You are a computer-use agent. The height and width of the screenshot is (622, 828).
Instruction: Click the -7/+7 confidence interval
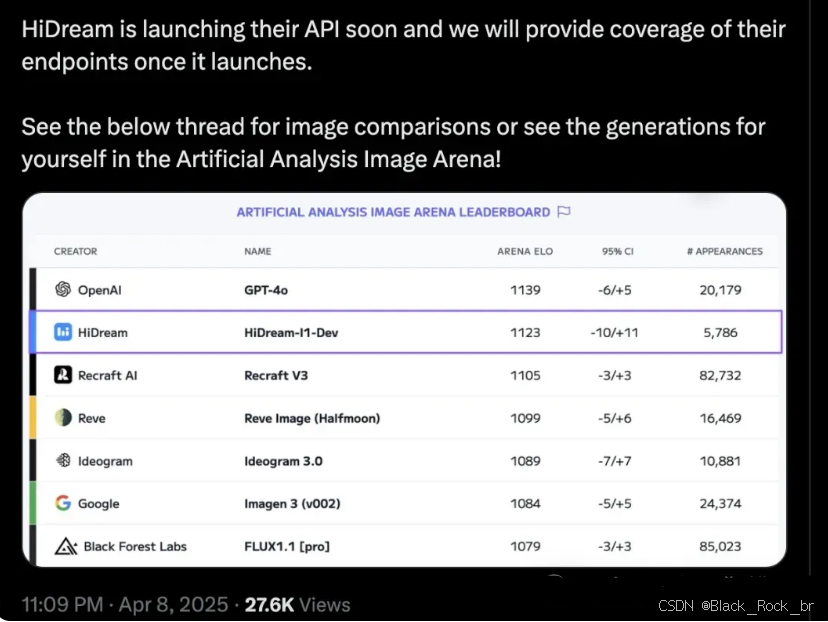pyautogui.click(x=615, y=461)
